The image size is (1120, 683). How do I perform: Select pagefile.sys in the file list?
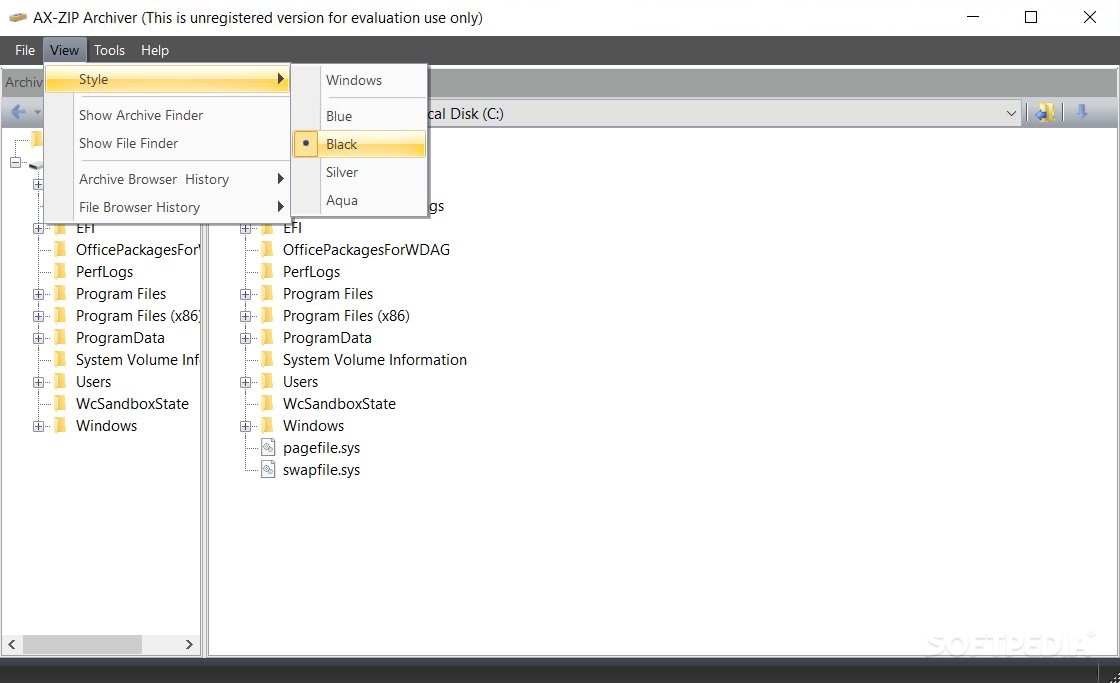tap(321, 448)
